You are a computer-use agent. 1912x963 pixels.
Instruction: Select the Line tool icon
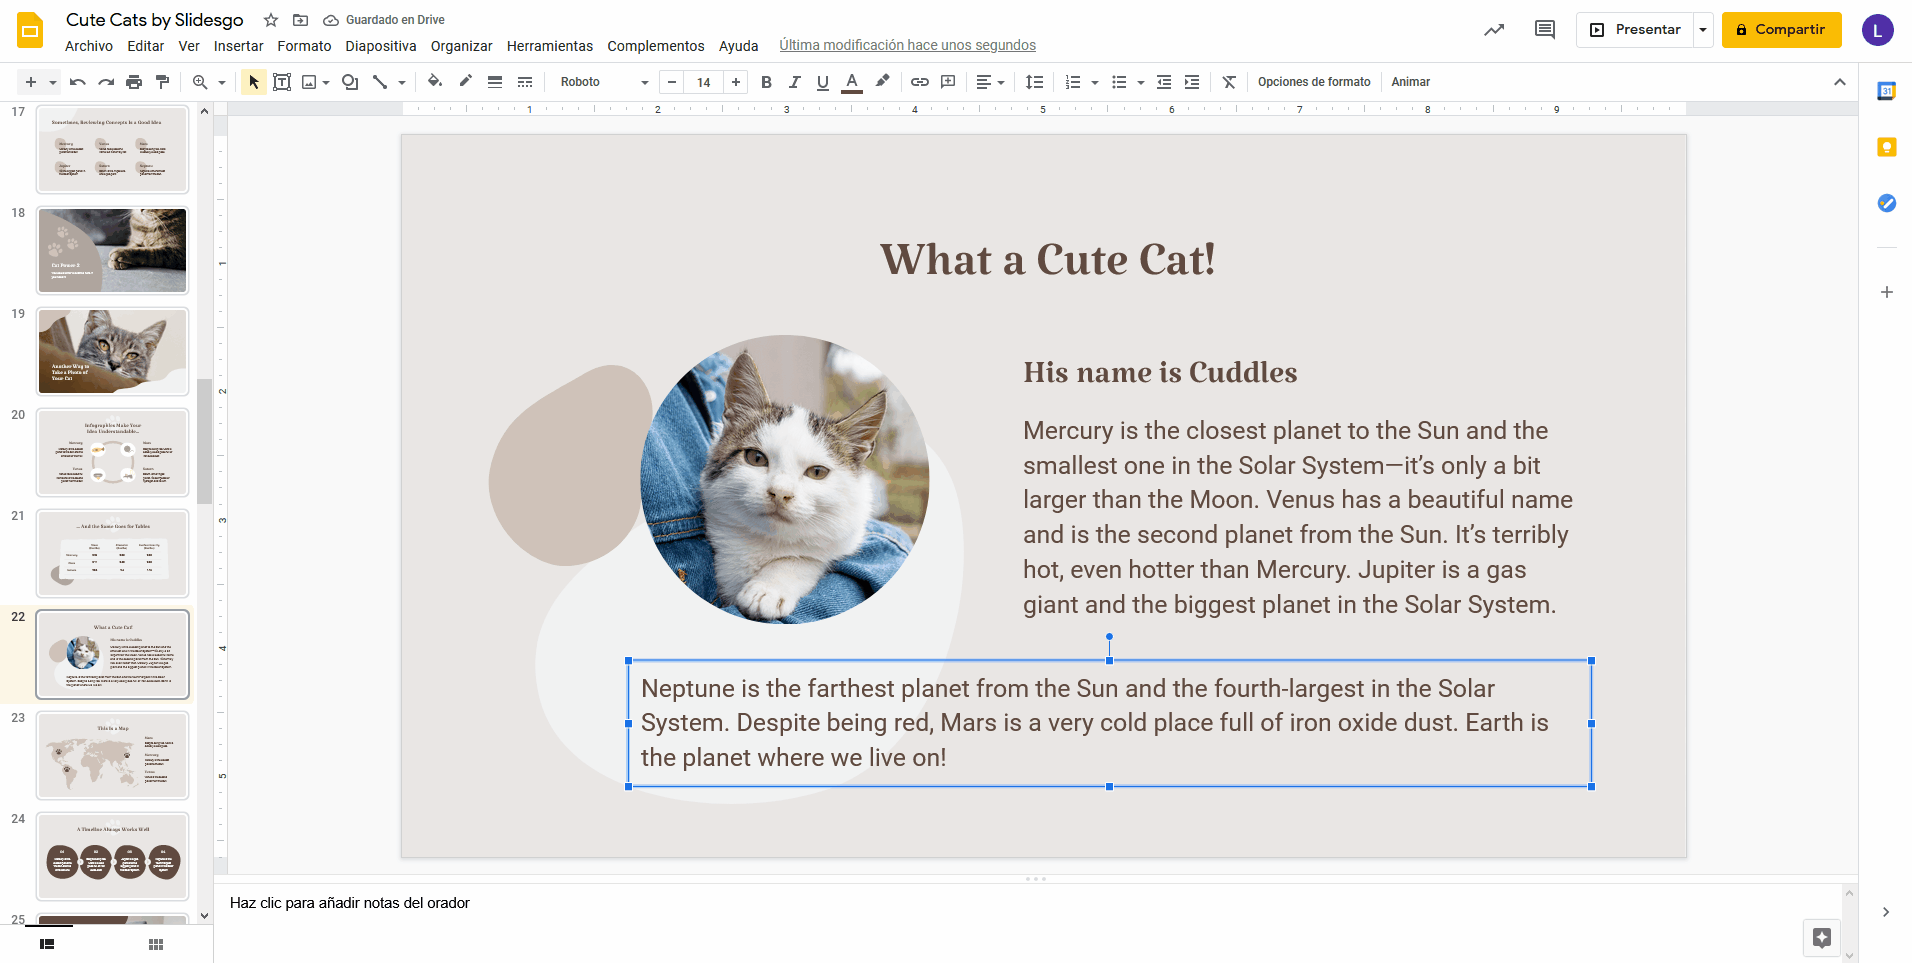coord(380,82)
